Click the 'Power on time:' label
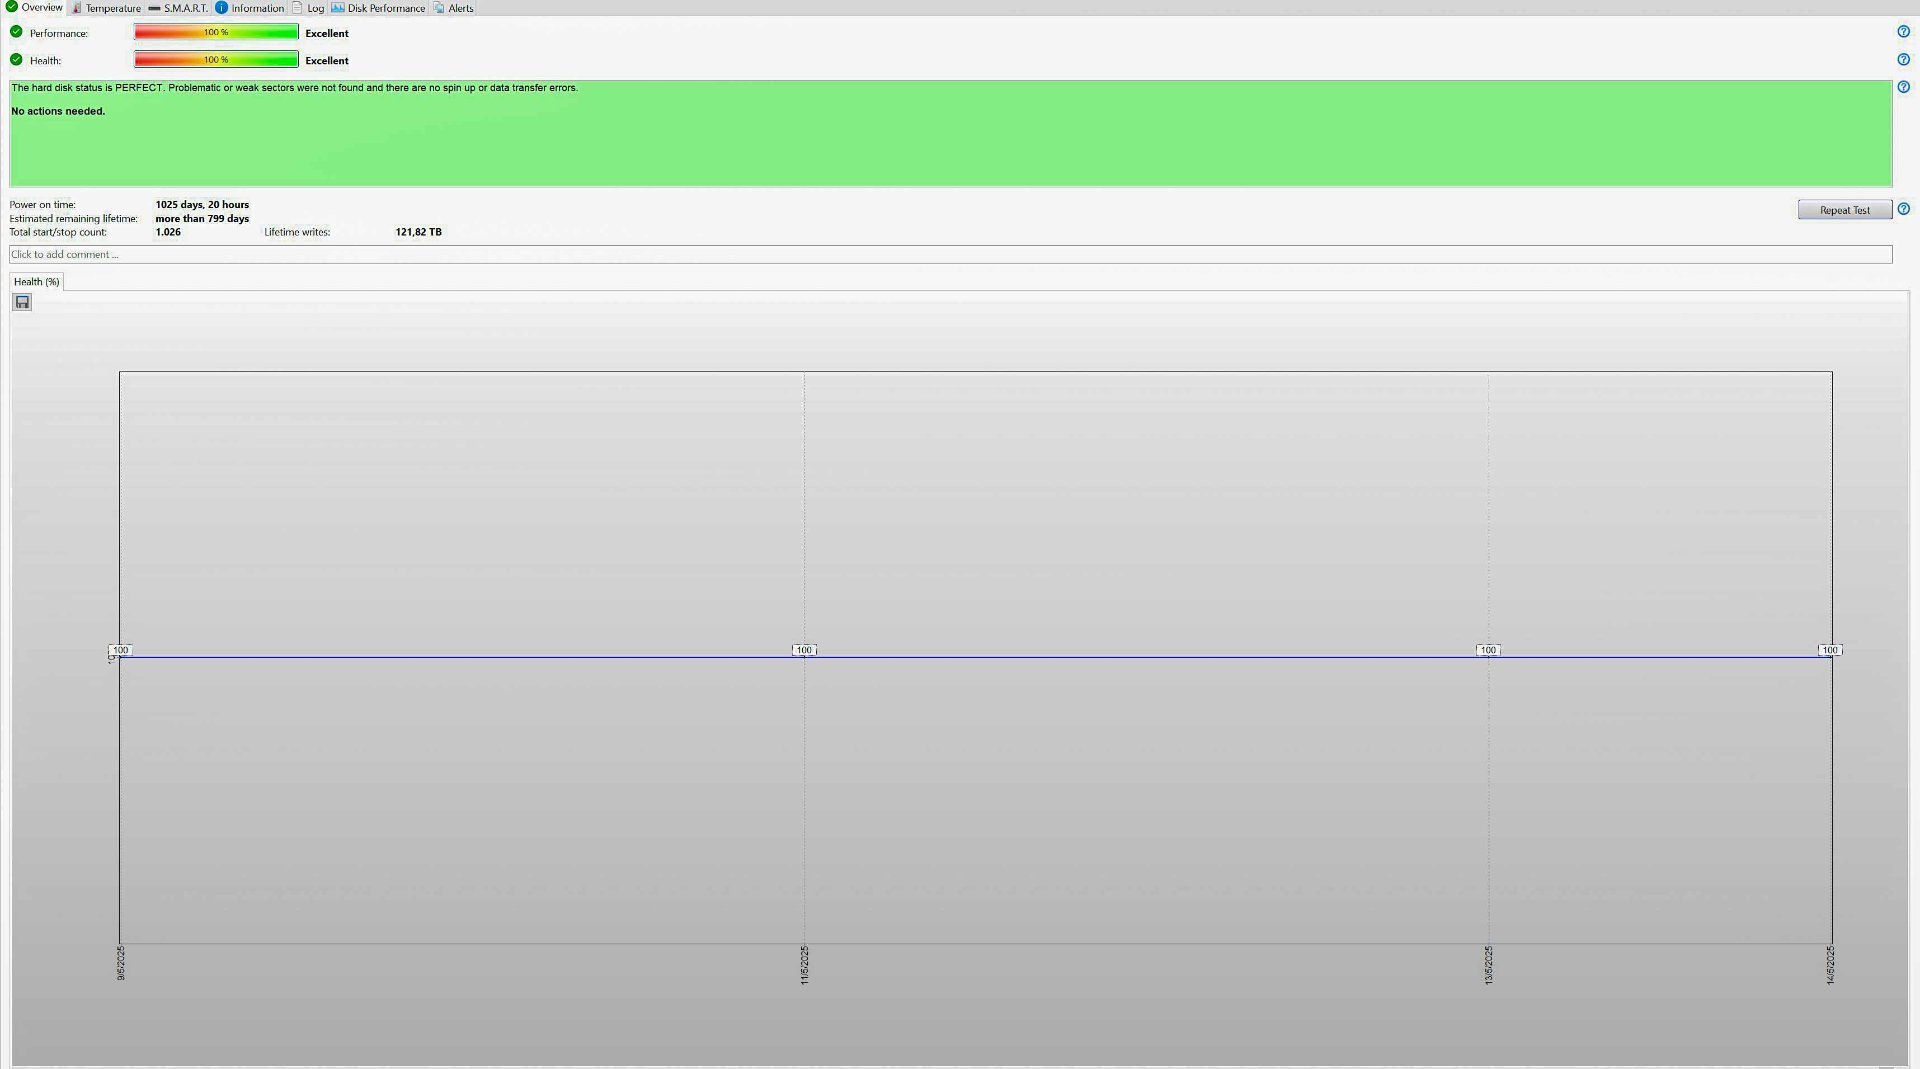 coord(42,205)
